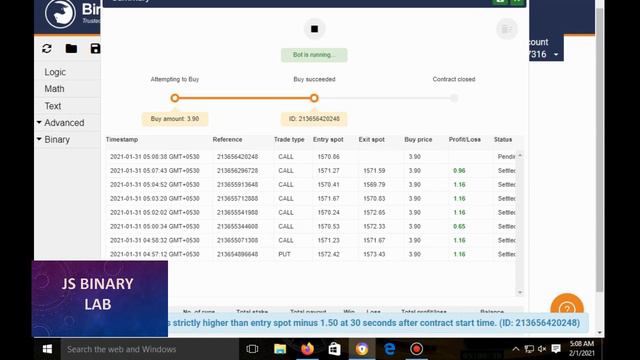Click entry spot 1570.86
Image resolution: width=640 pixels, height=360 pixels.
(x=329, y=157)
